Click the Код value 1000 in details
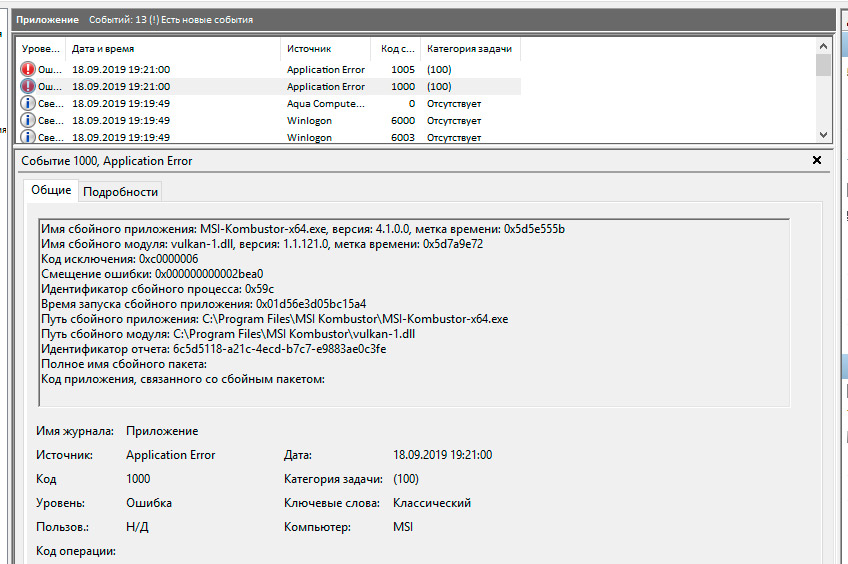The image size is (848, 564). [138, 479]
